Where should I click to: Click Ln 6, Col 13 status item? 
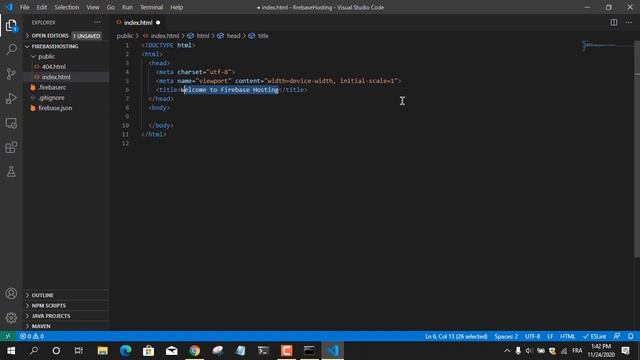click(456, 336)
